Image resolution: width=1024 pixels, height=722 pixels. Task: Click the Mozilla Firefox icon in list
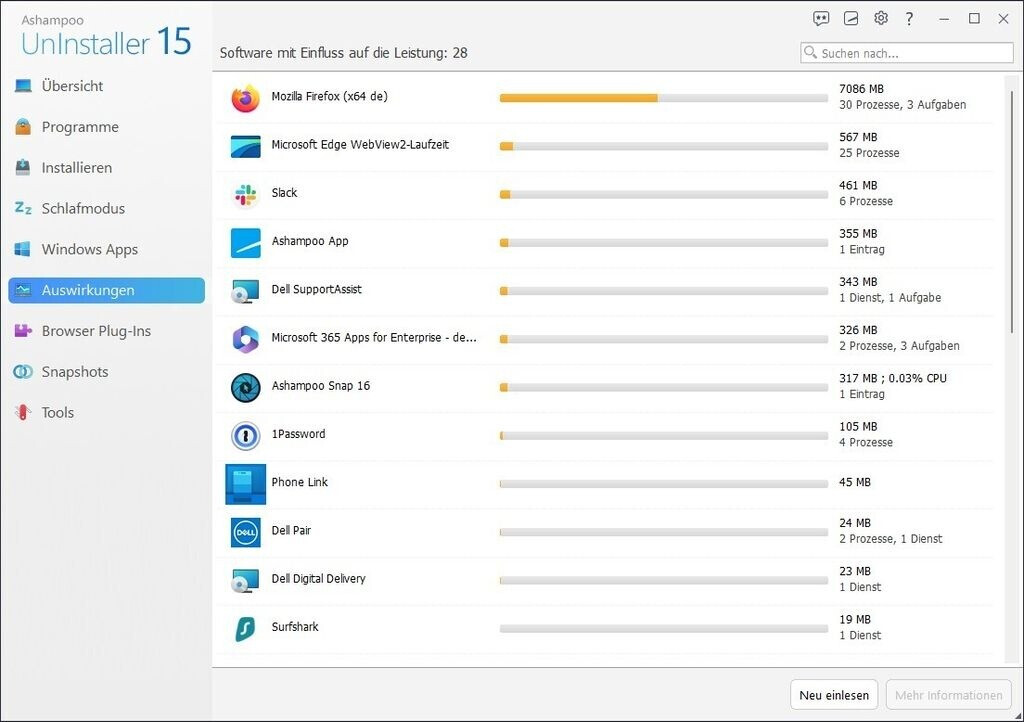click(245, 98)
